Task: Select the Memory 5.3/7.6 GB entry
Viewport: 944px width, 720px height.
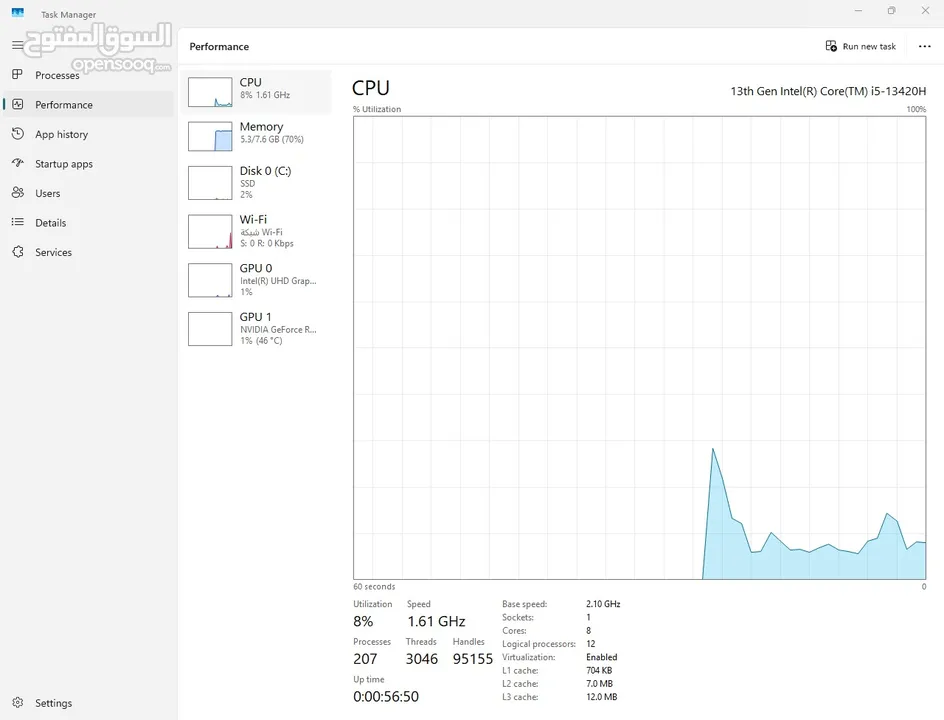Action: pos(256,137)
